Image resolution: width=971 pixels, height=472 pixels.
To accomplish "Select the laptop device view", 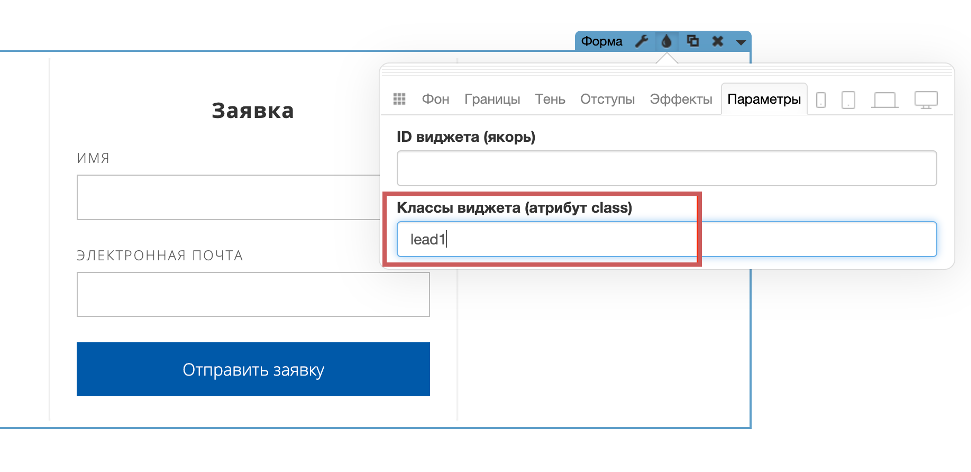I will click(x=885, y=100).
